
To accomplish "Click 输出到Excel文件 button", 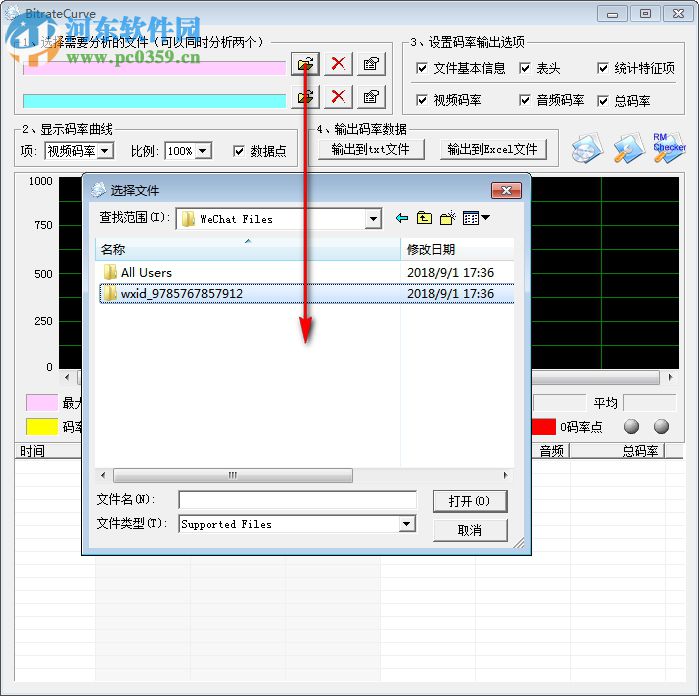I will (493, 149).
